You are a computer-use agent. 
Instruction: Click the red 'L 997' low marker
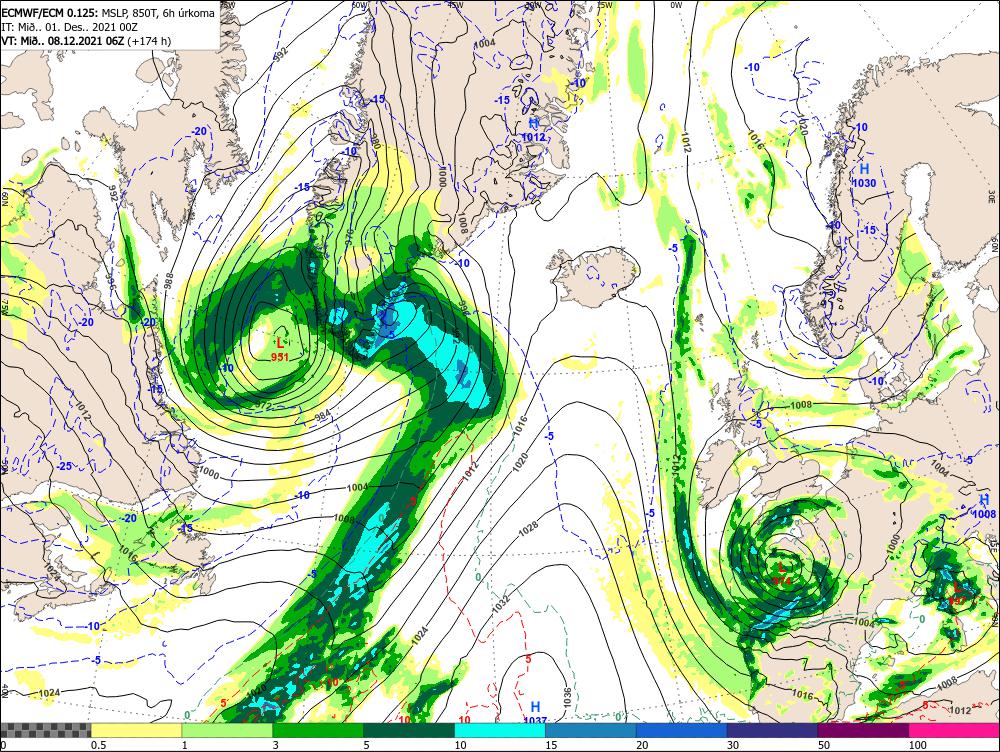coord(957,594)
